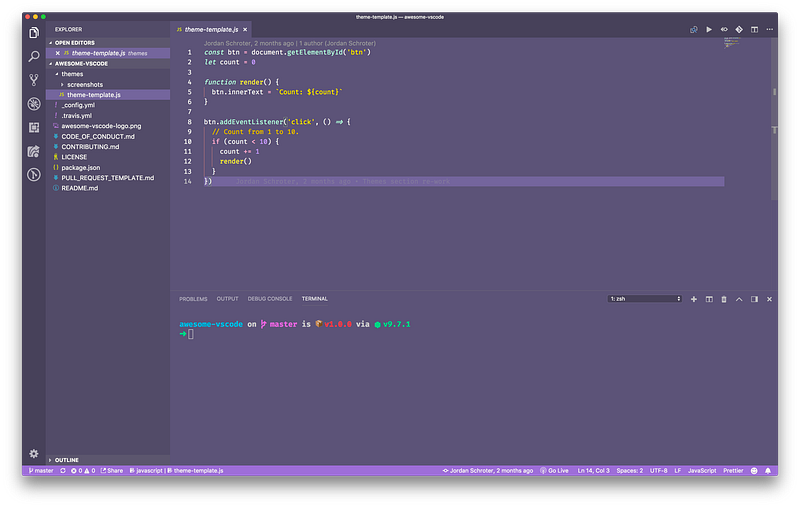Change file encoding UTF-8
This screenshot has width=800, height=507.
(659, 471)
